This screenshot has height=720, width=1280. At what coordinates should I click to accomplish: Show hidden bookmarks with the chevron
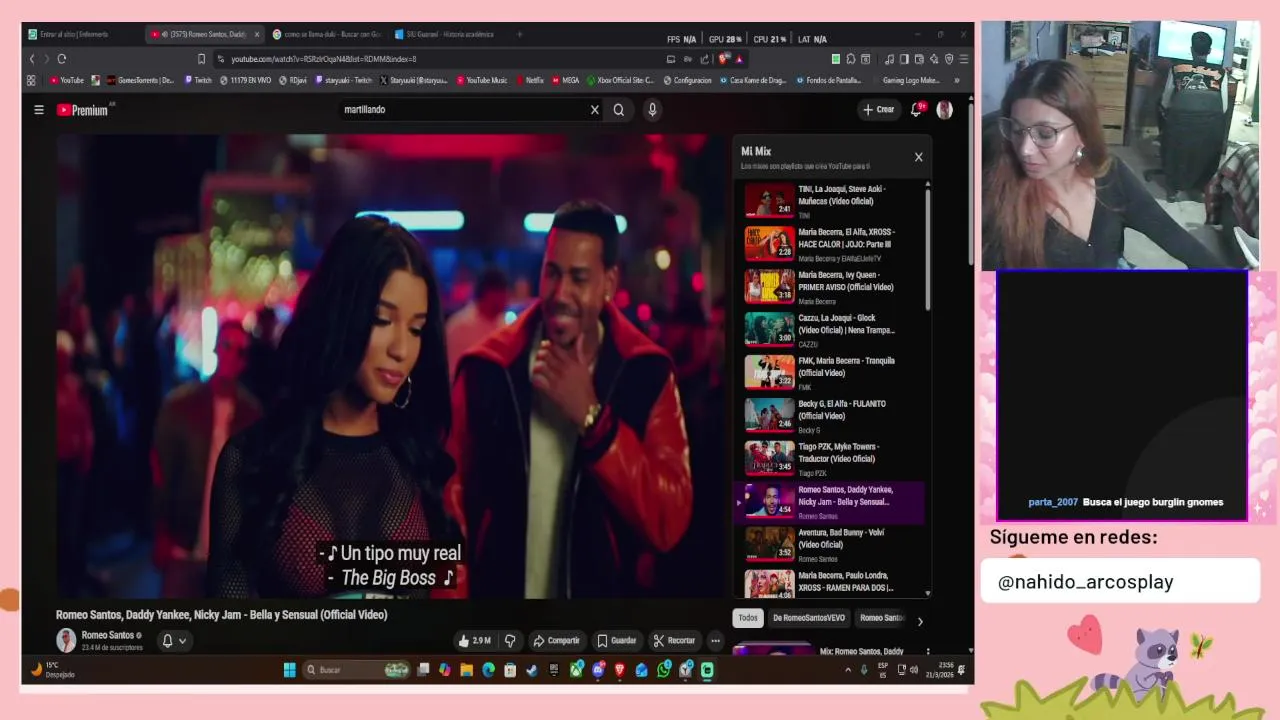click(x=957, y=80)
